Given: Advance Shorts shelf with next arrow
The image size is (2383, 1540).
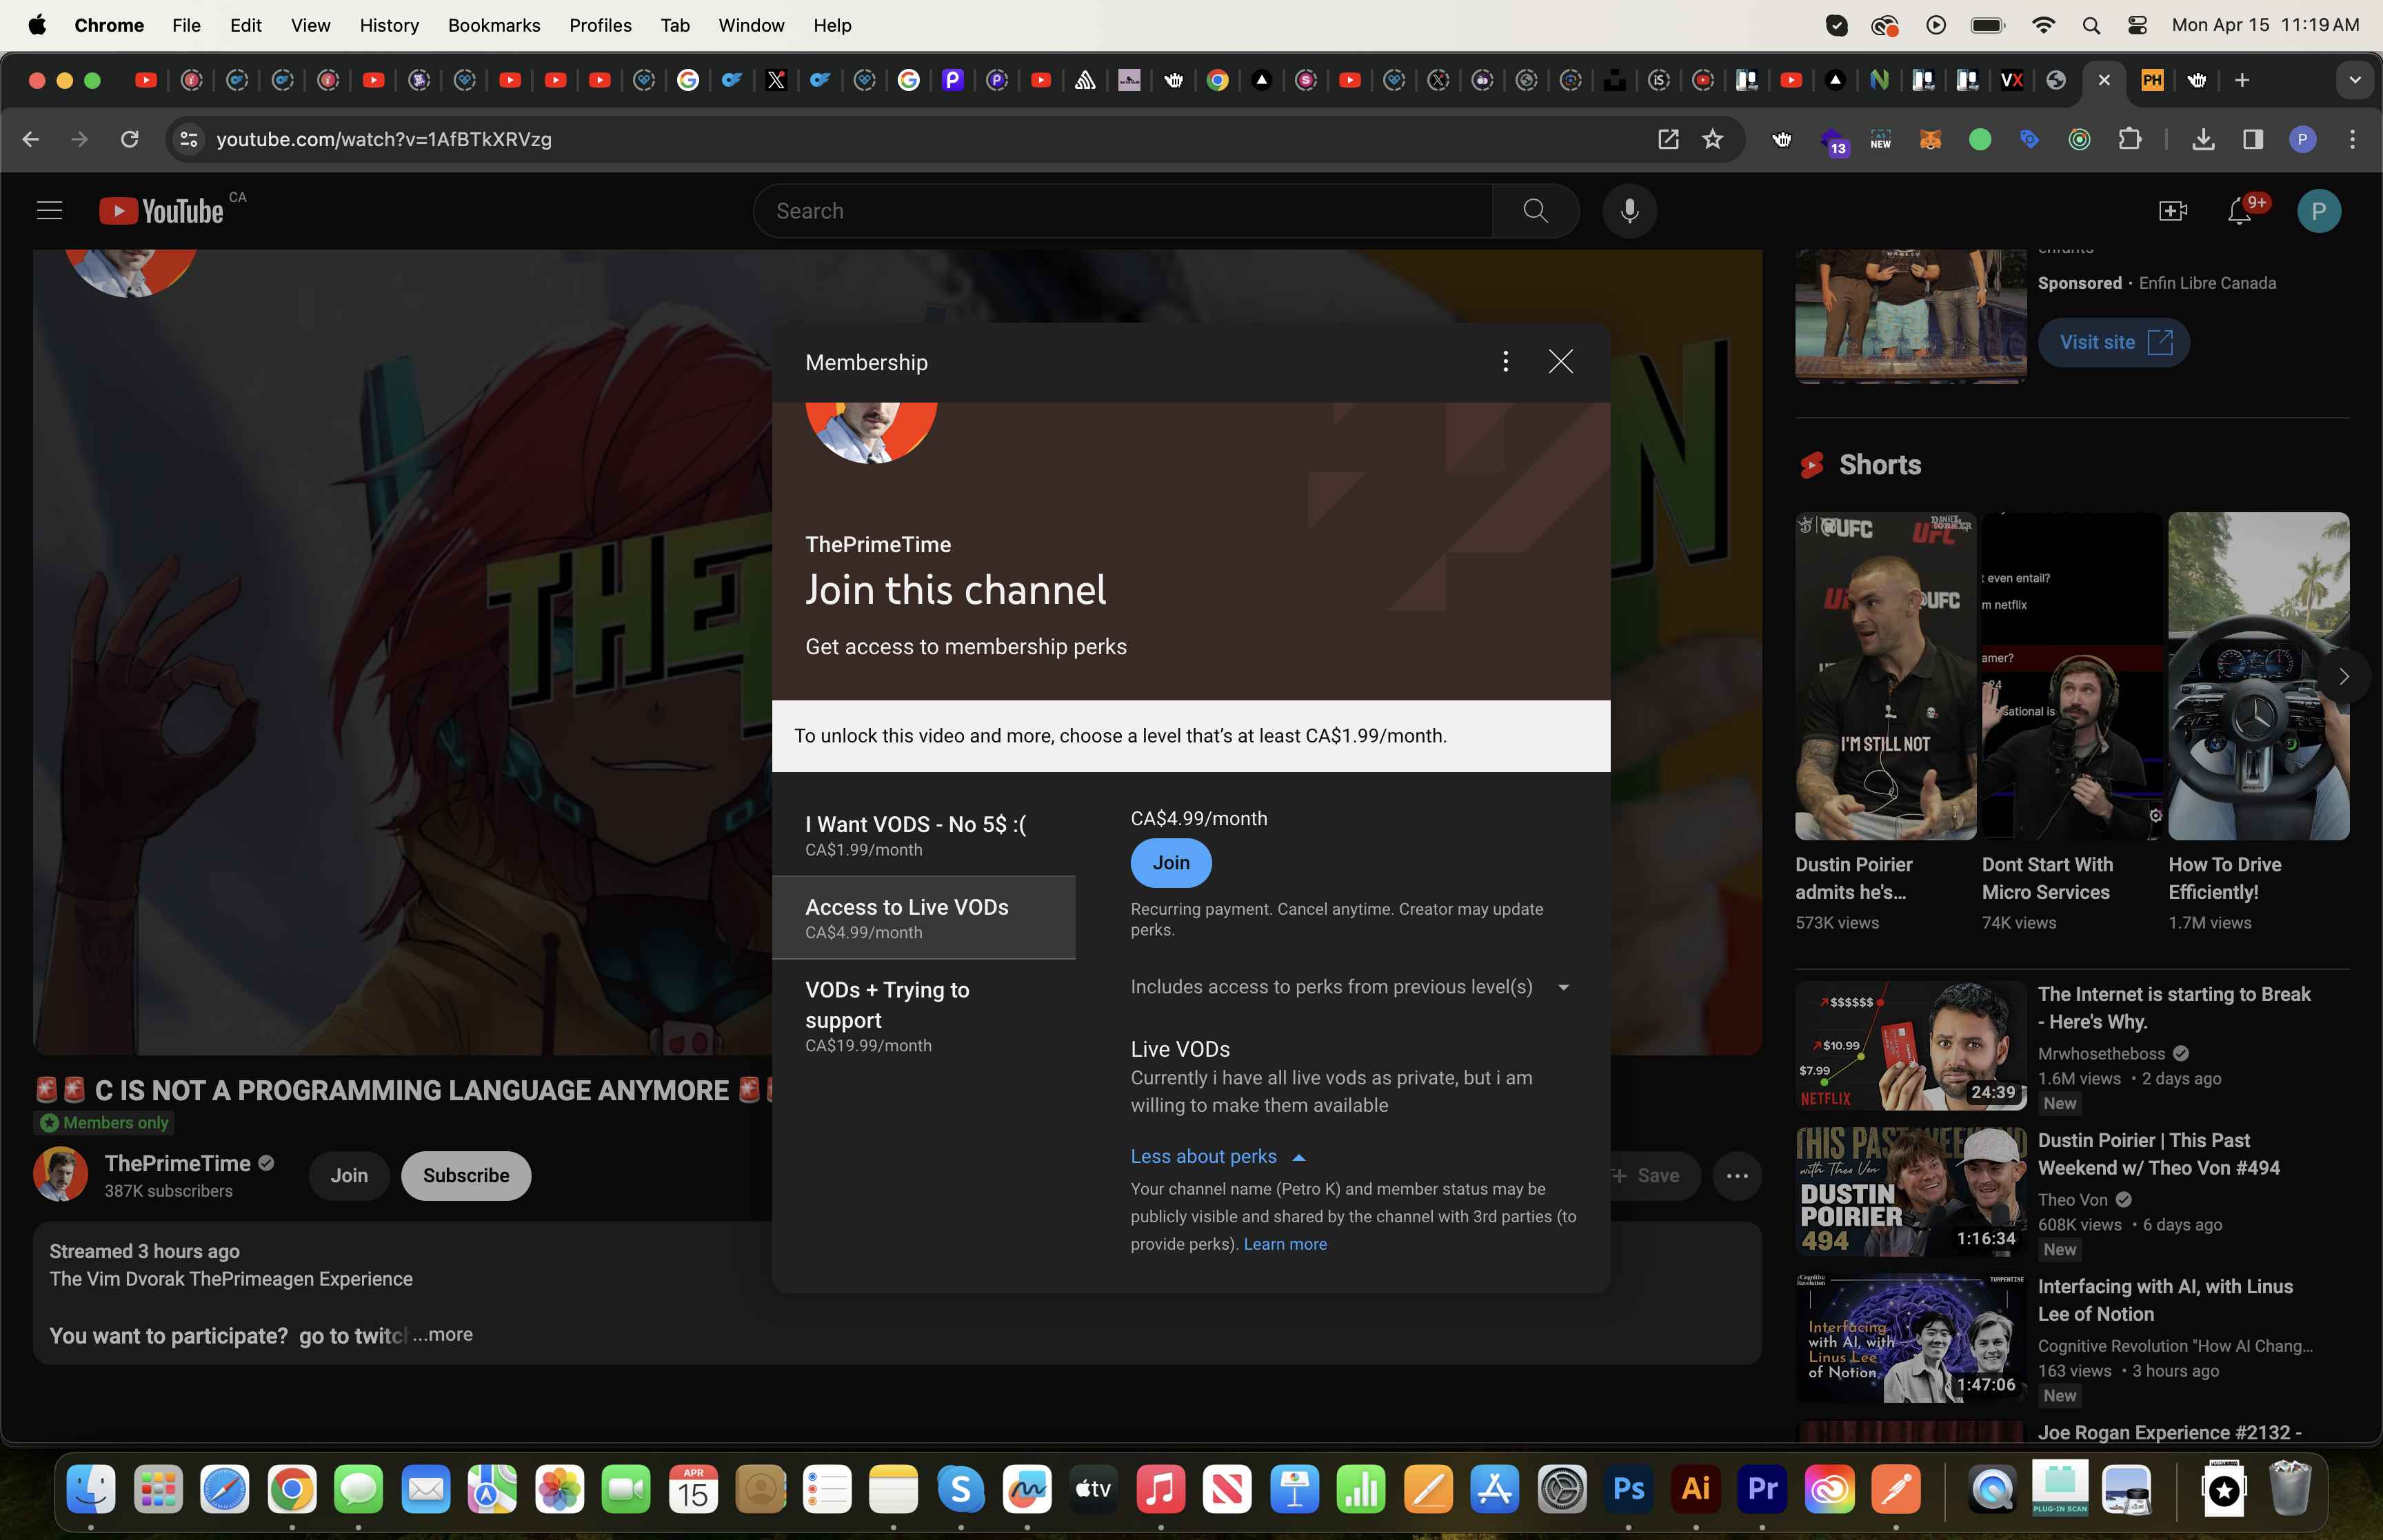Looking at the screenshot, I should click(x=2343, y=677).
